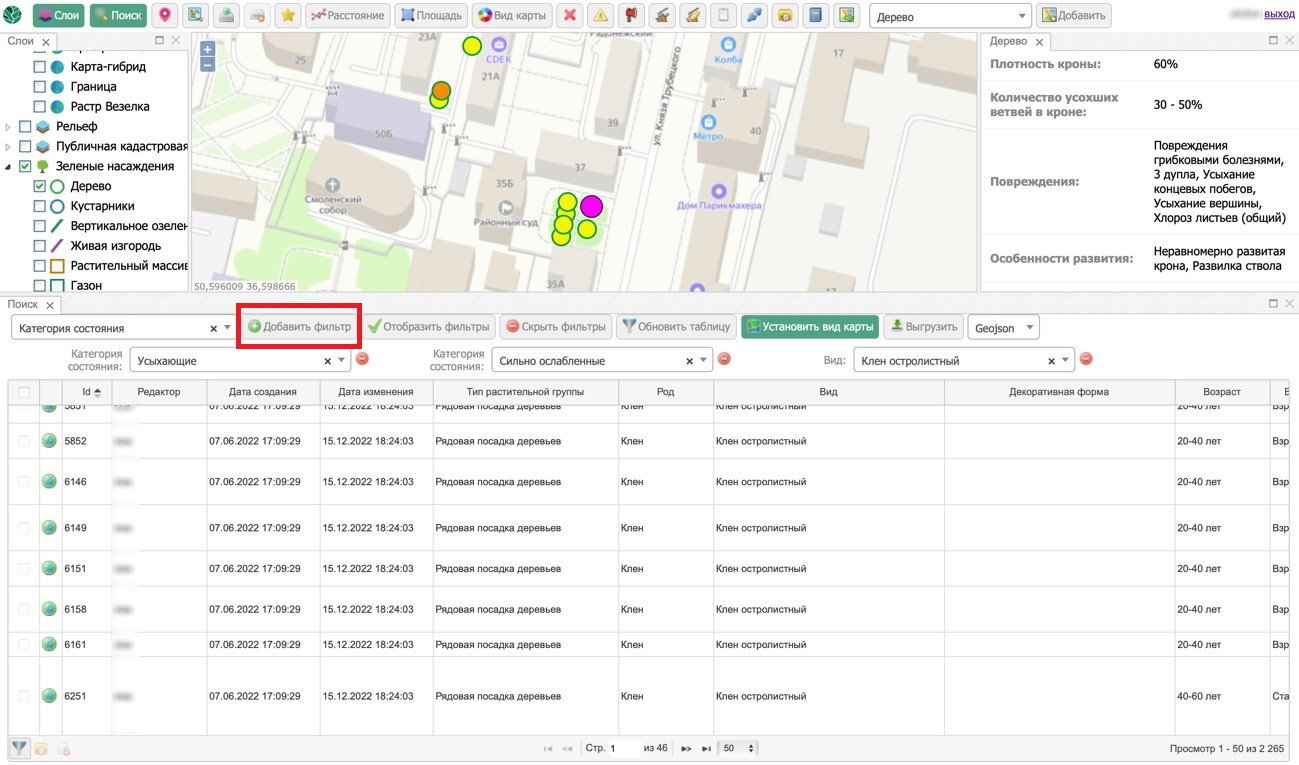1299x765 pixels.
Task: Click the green upload tray toolbar icon
Action: (226, 15)
